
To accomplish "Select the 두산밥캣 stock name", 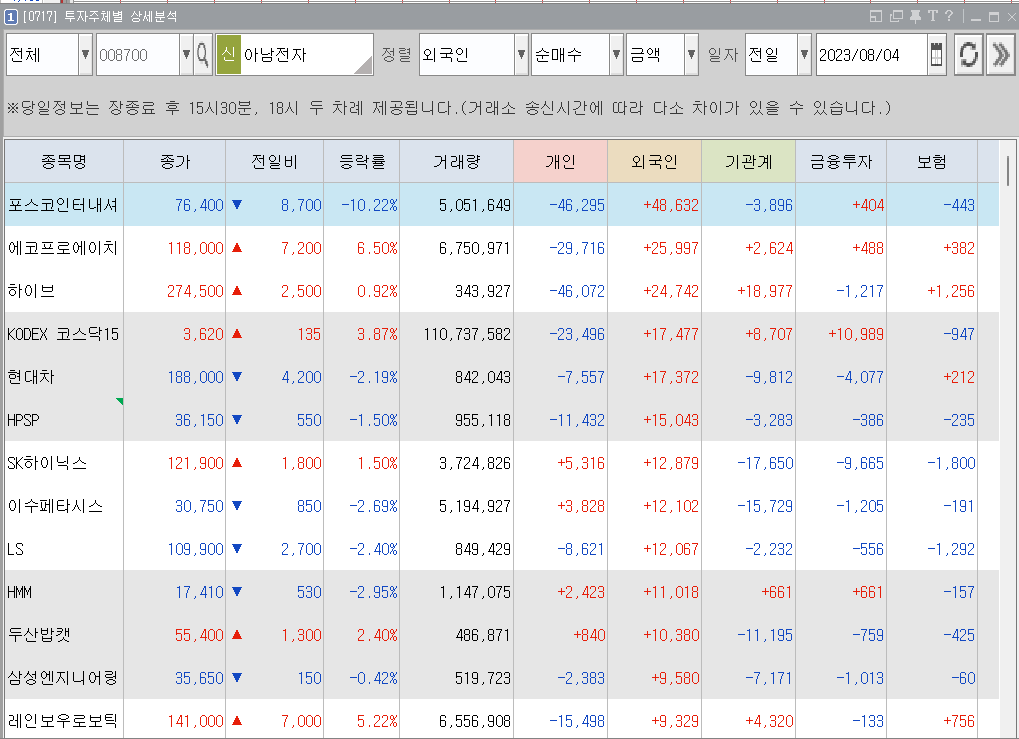I will click(x=39, y=635).
